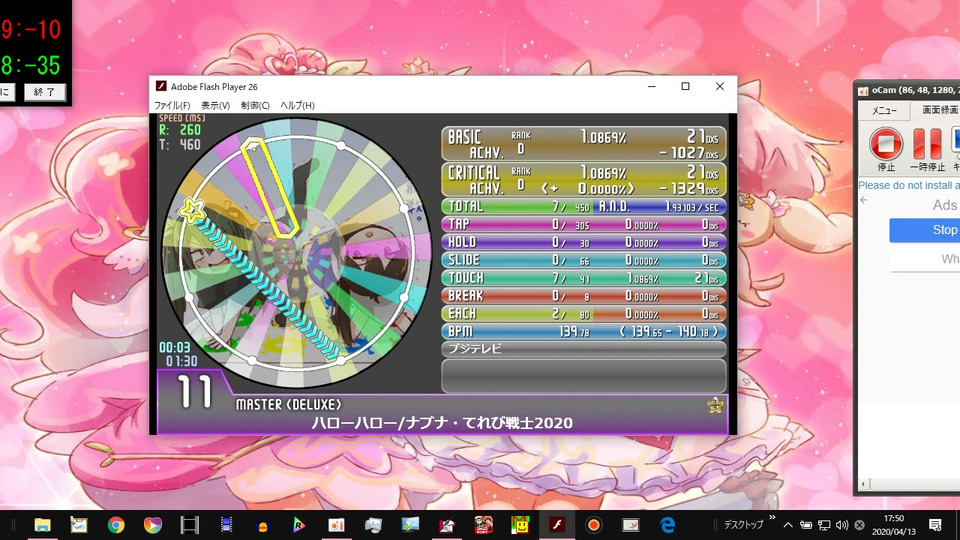Open the 制御(C) menu

click(255, 105)
